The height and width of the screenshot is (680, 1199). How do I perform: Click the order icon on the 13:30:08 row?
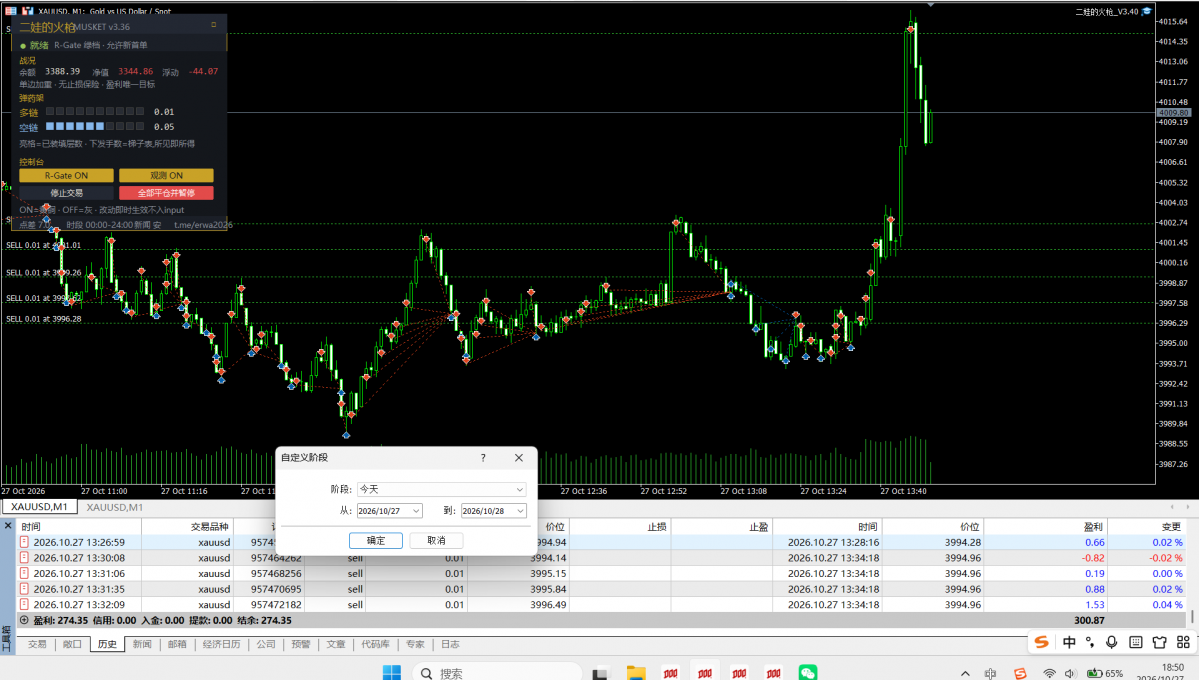tap(24, 558)
